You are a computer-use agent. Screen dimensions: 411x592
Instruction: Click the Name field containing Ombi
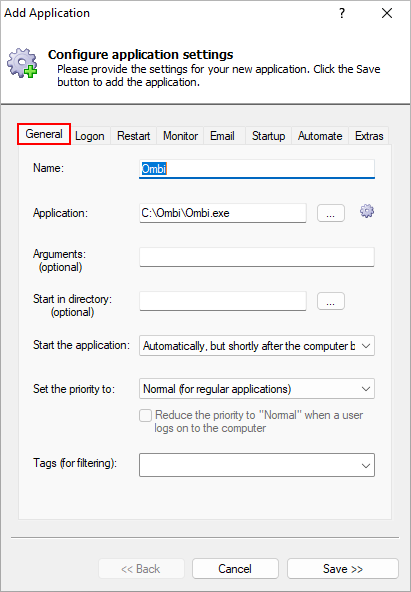(257, 169)
